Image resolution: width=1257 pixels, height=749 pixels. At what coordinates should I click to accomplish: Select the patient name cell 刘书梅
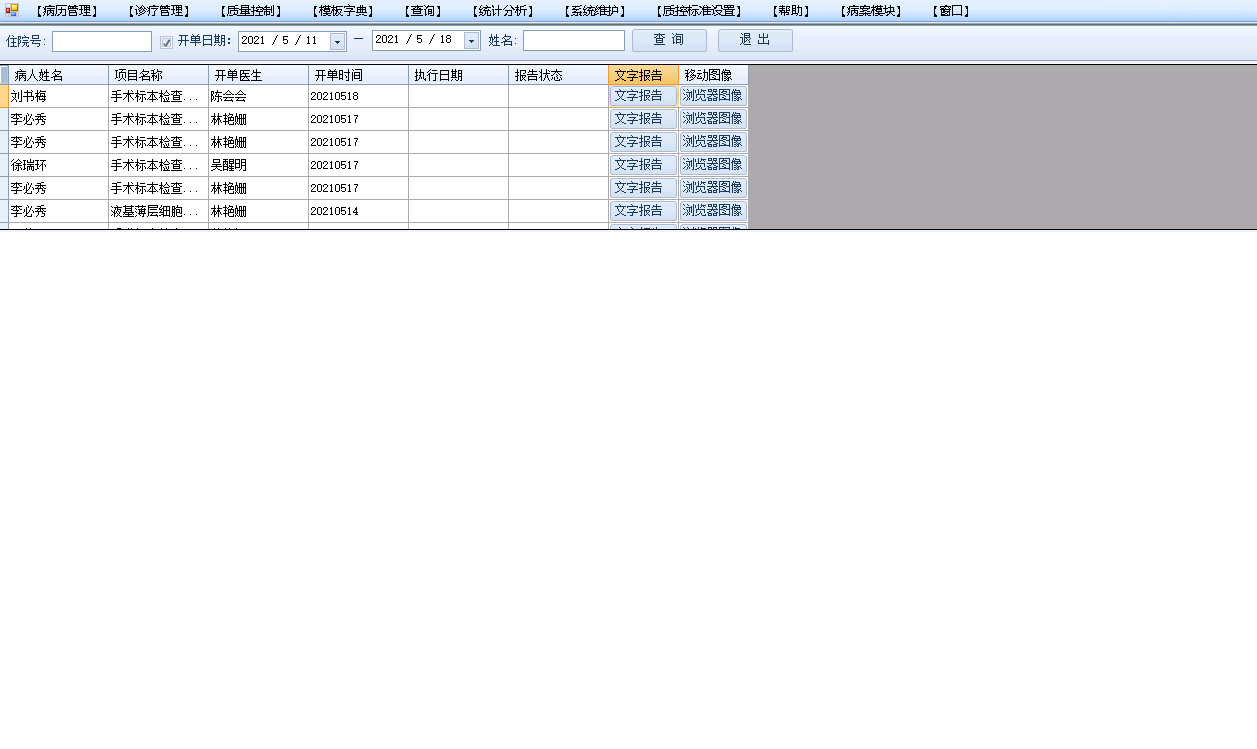59,96
